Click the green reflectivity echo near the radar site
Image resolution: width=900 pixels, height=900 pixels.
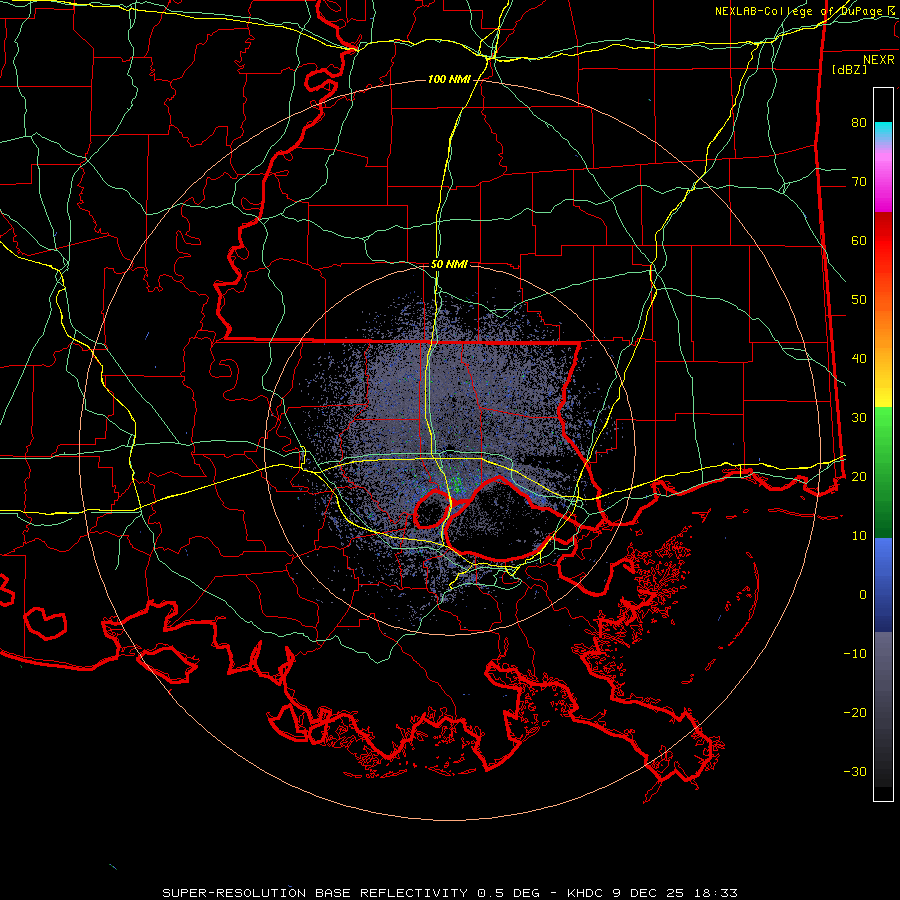pos(456,484)
